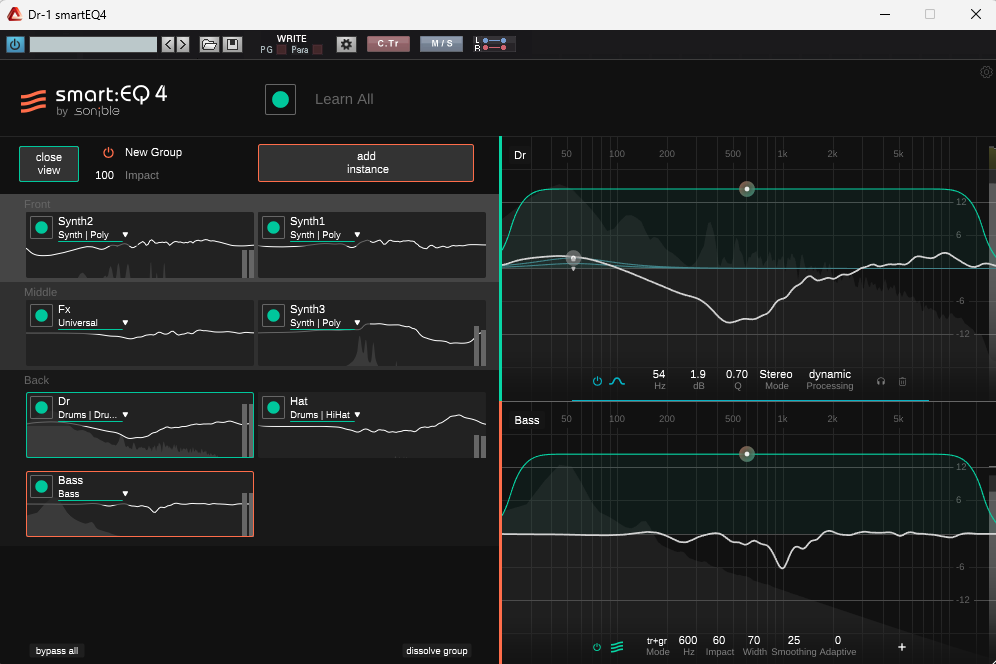This screenshot has width=996, height=664.
Task: Enable the WRITE Para checkbox
Action: [x=318, y=50]
